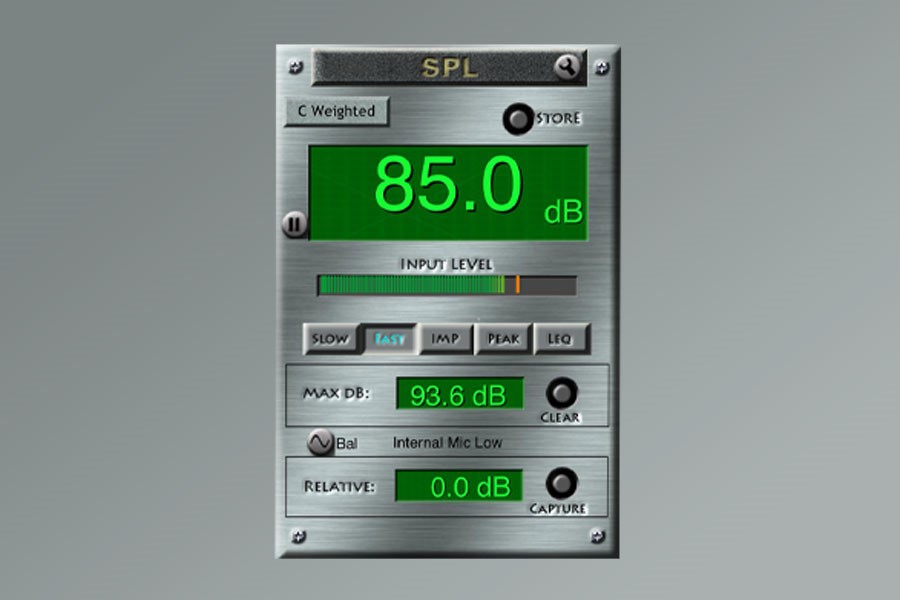Select Leq measurement mode
Viewport: 900px width, 600px height.
pos(561,339)
